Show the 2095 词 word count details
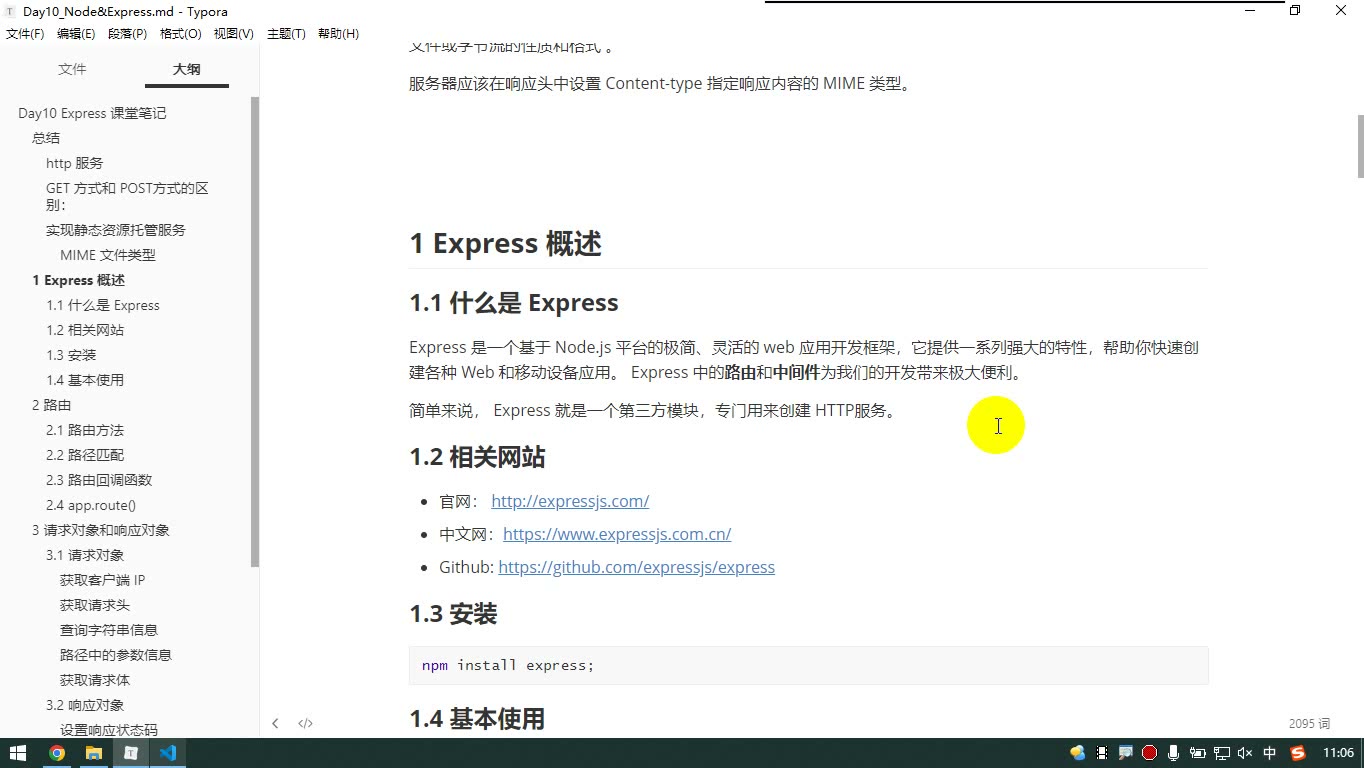The width and height of the screenshot is (1364, 768). coord(1309,723)
